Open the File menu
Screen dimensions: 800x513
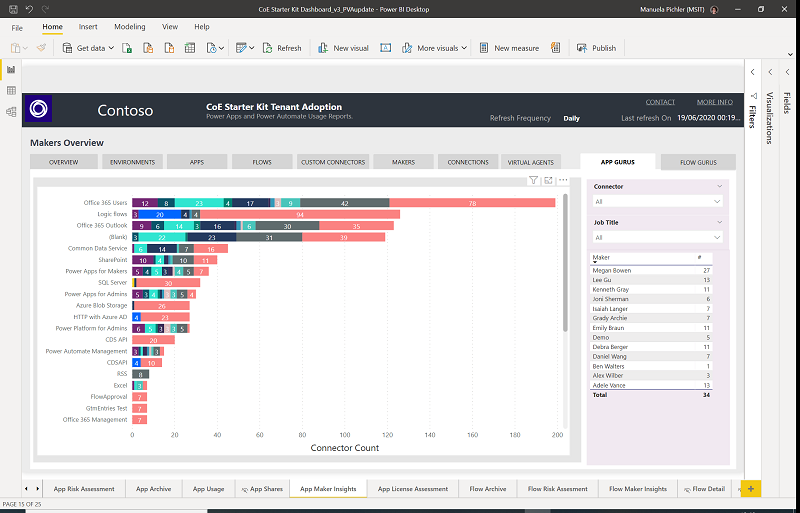(17, 28)
